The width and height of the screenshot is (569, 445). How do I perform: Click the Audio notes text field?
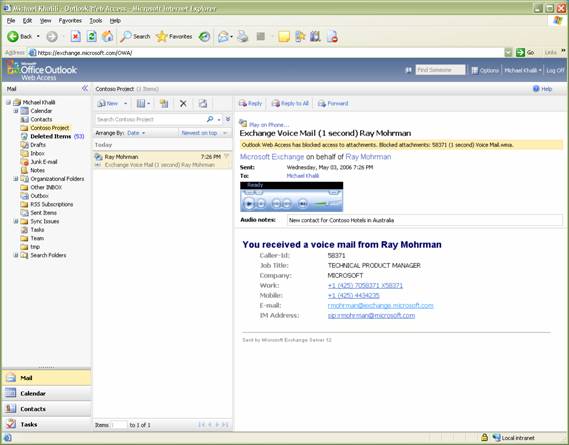point(425,220)
